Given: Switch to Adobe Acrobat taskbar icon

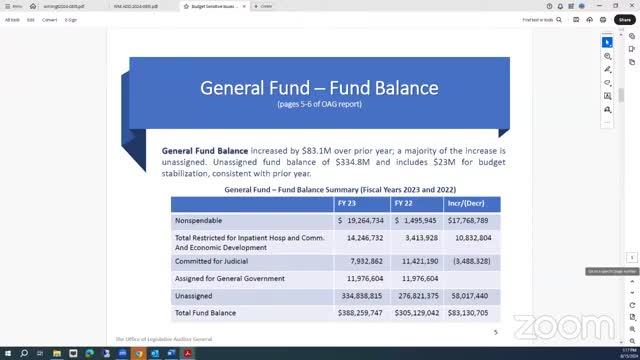Looking at the screenshot, I should 188,353.
